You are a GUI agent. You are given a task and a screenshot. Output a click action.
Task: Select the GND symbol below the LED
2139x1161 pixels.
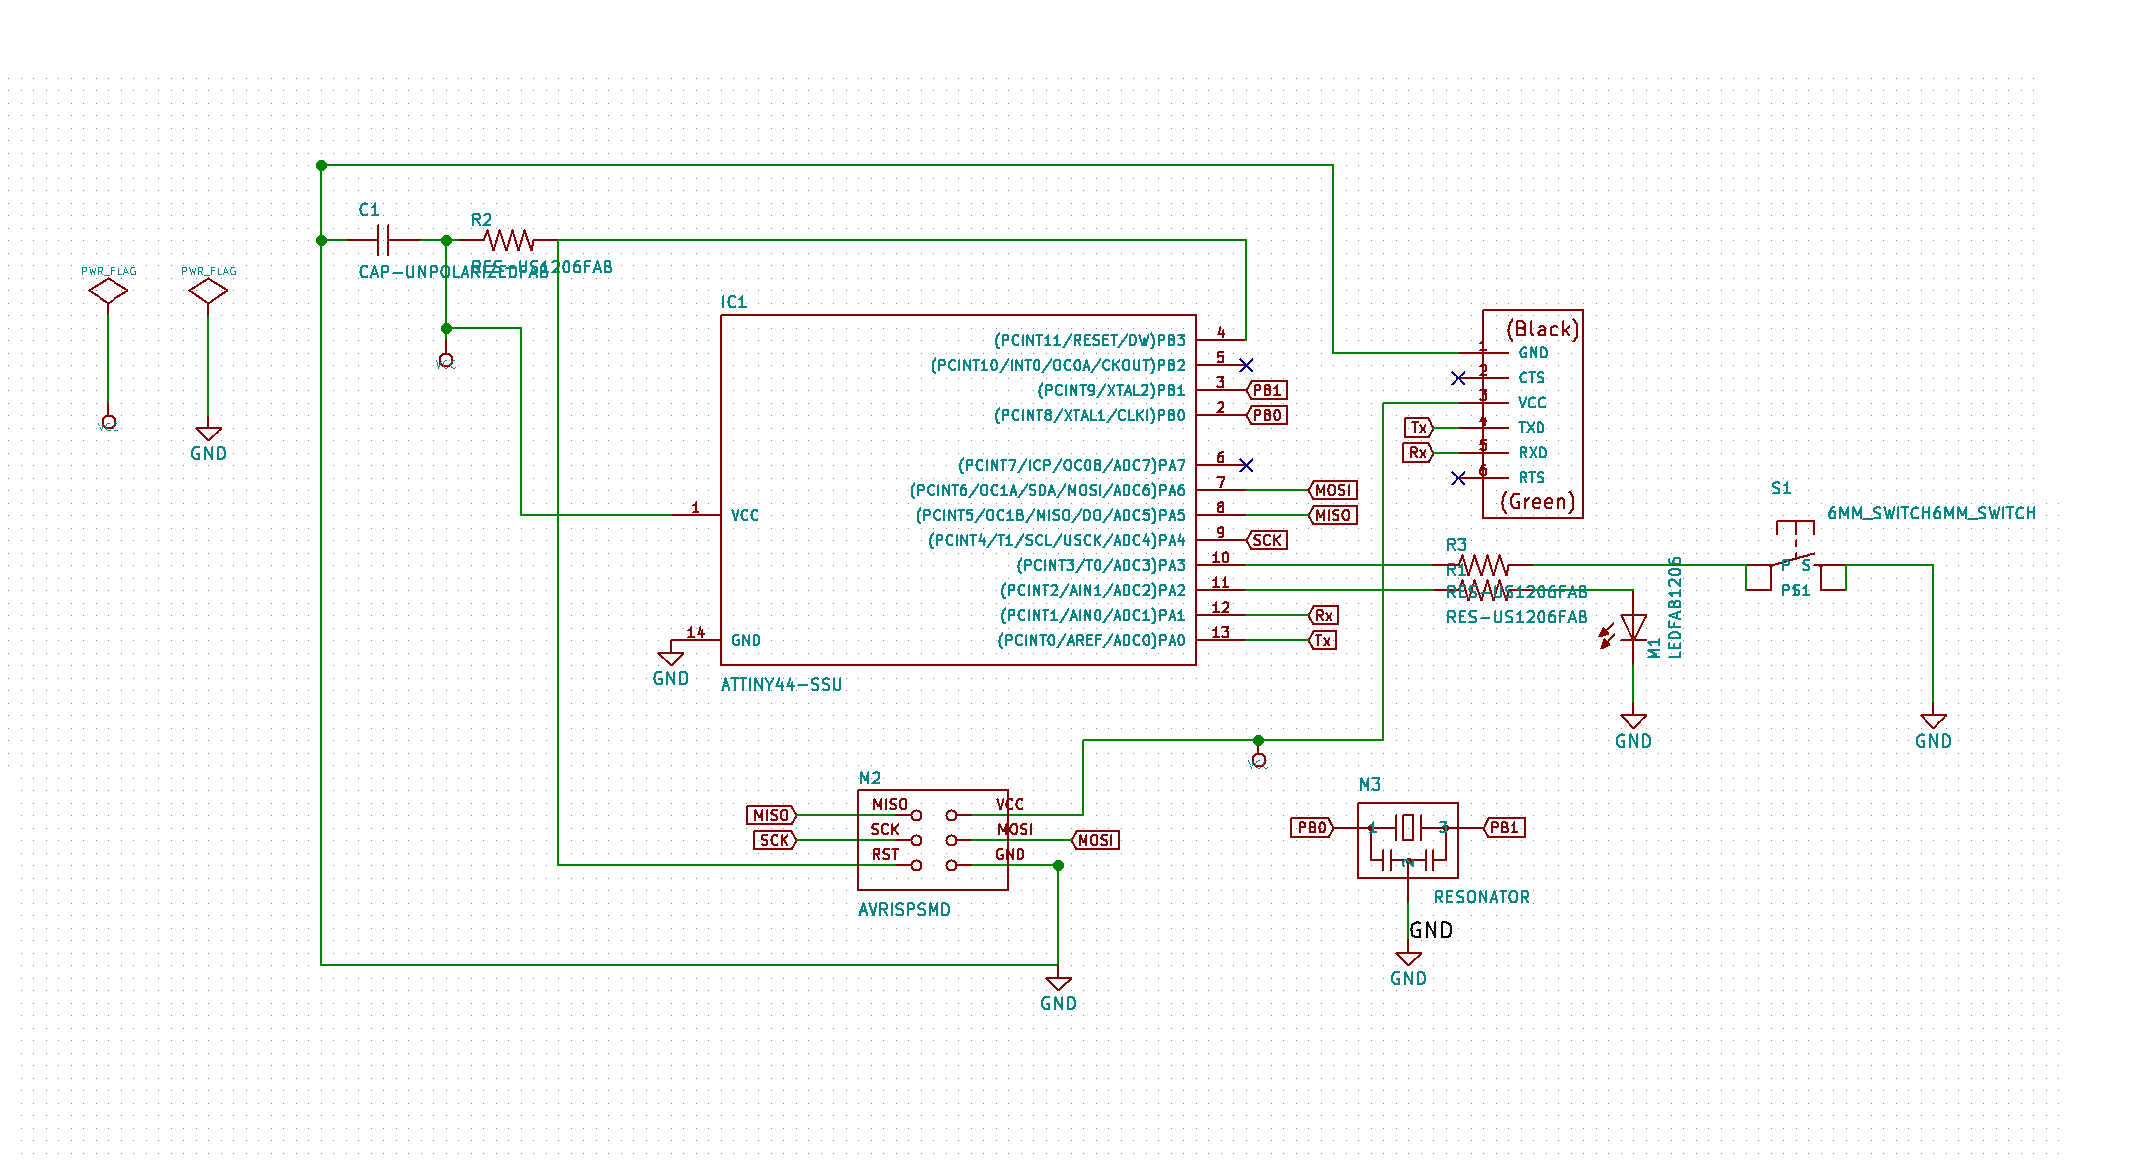pos(1633,721)
